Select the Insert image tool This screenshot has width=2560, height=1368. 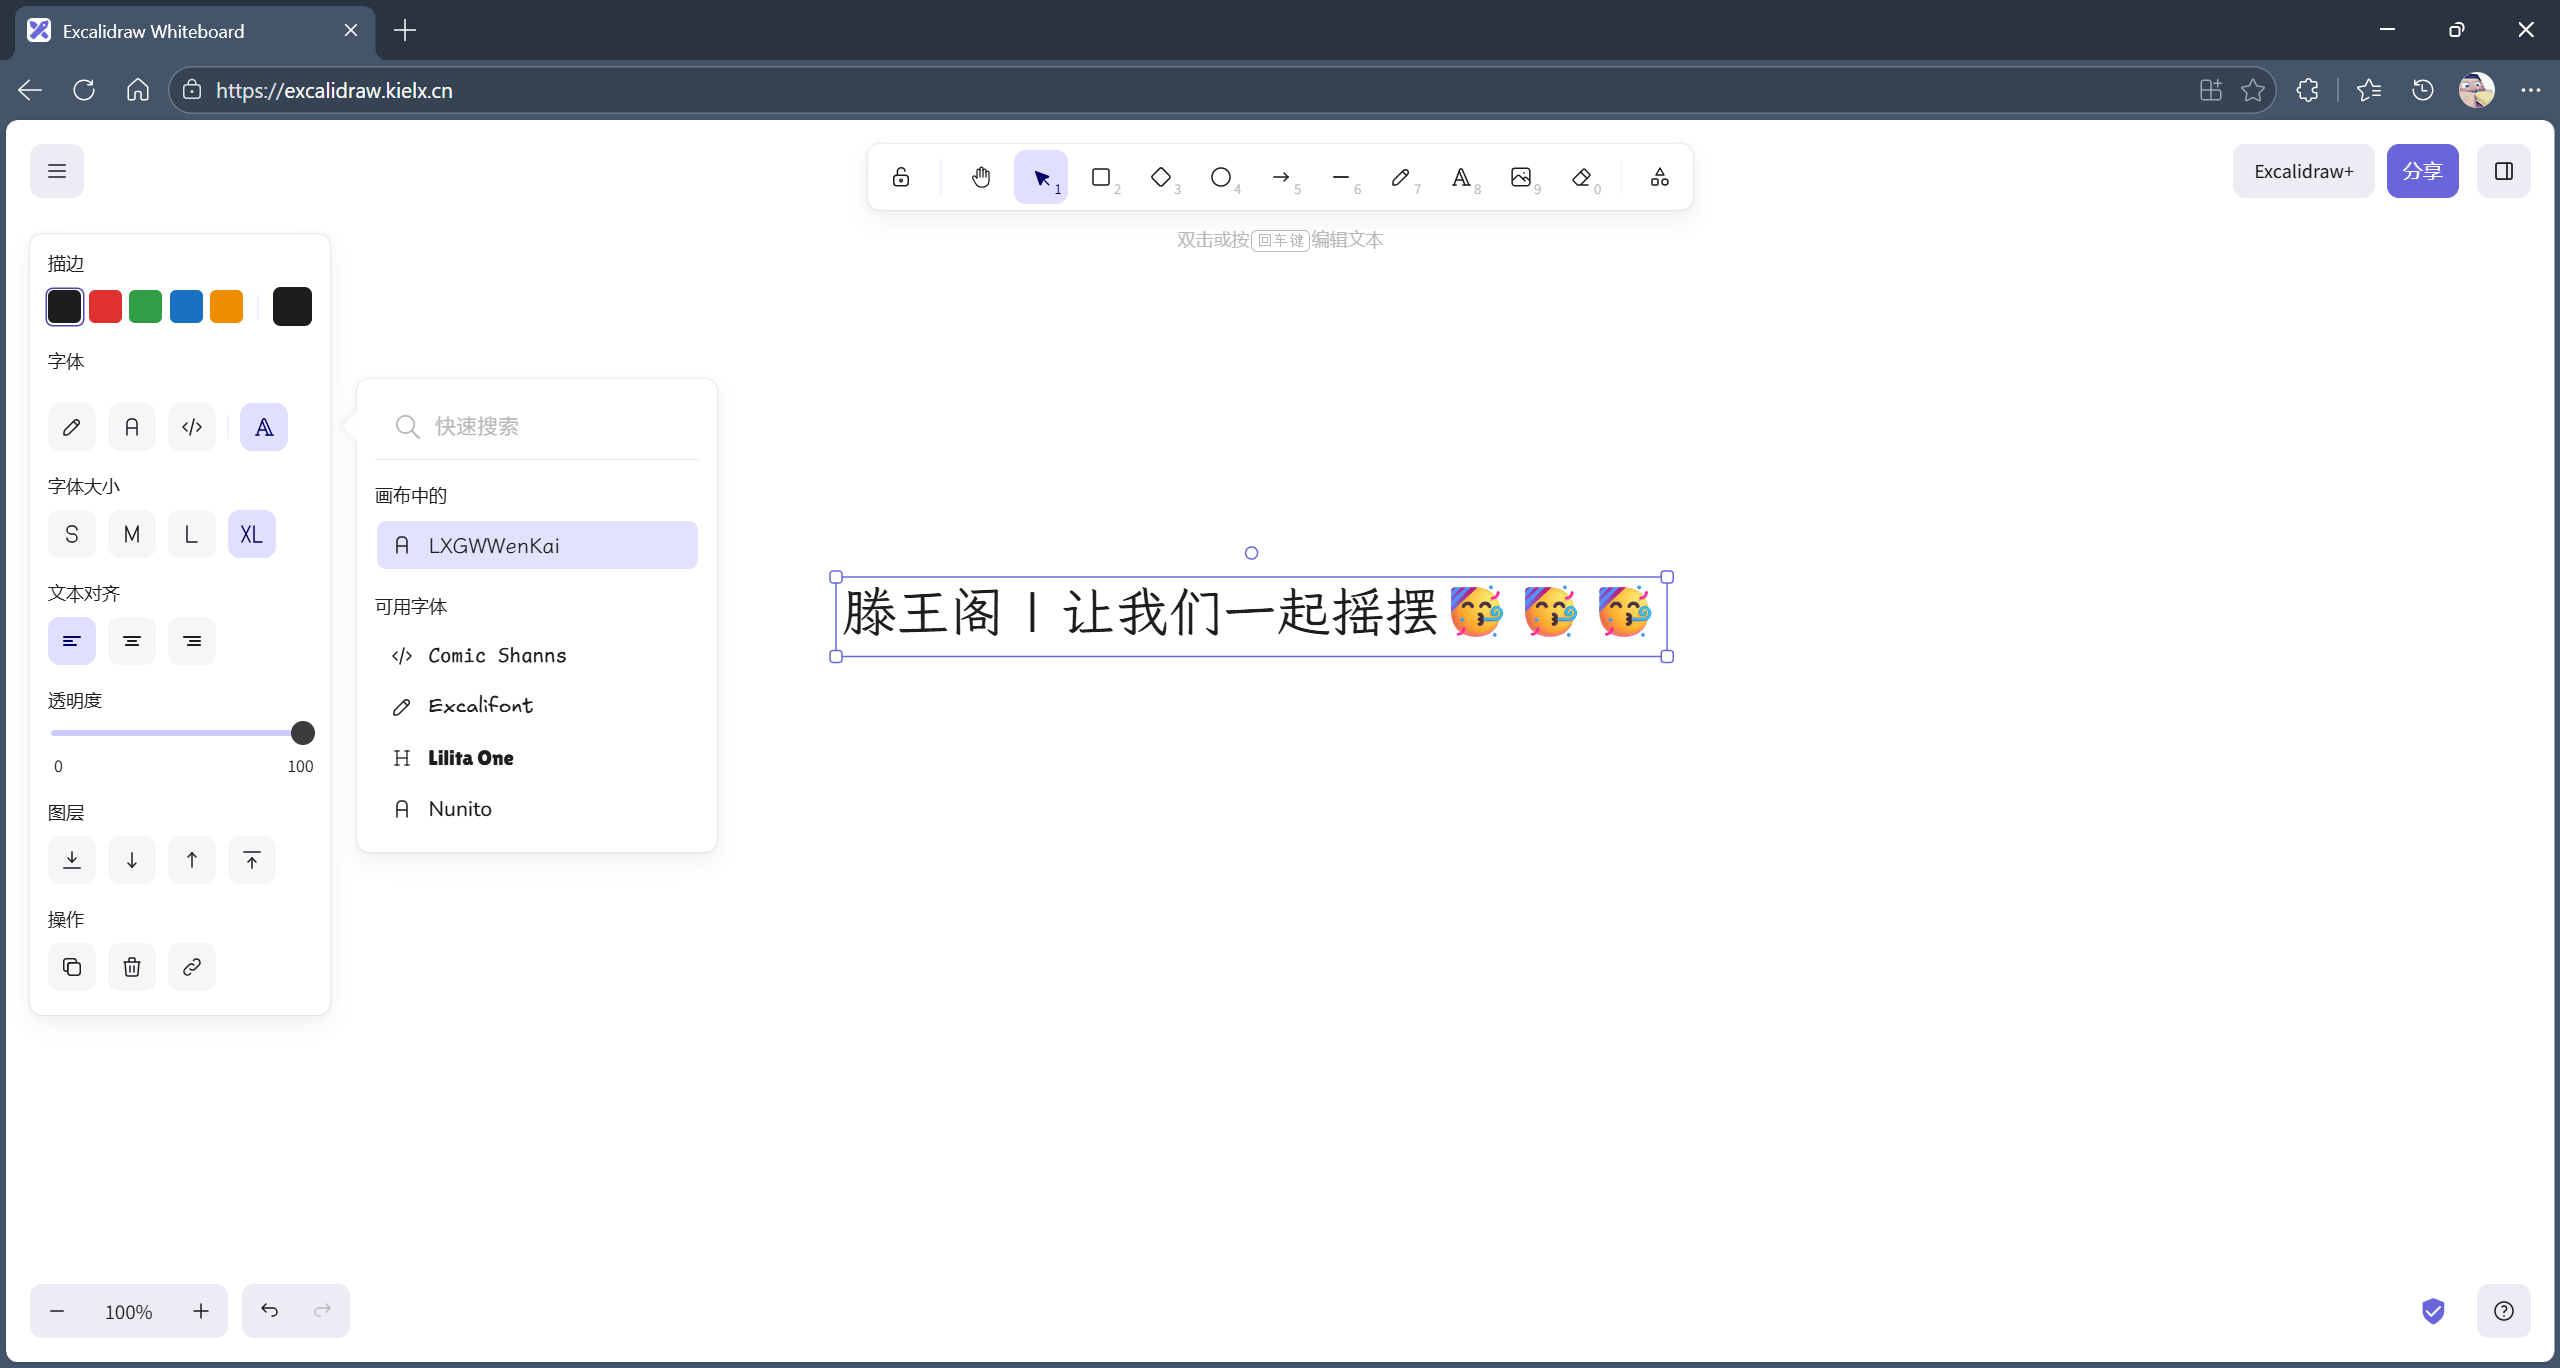click(1521, 178)
